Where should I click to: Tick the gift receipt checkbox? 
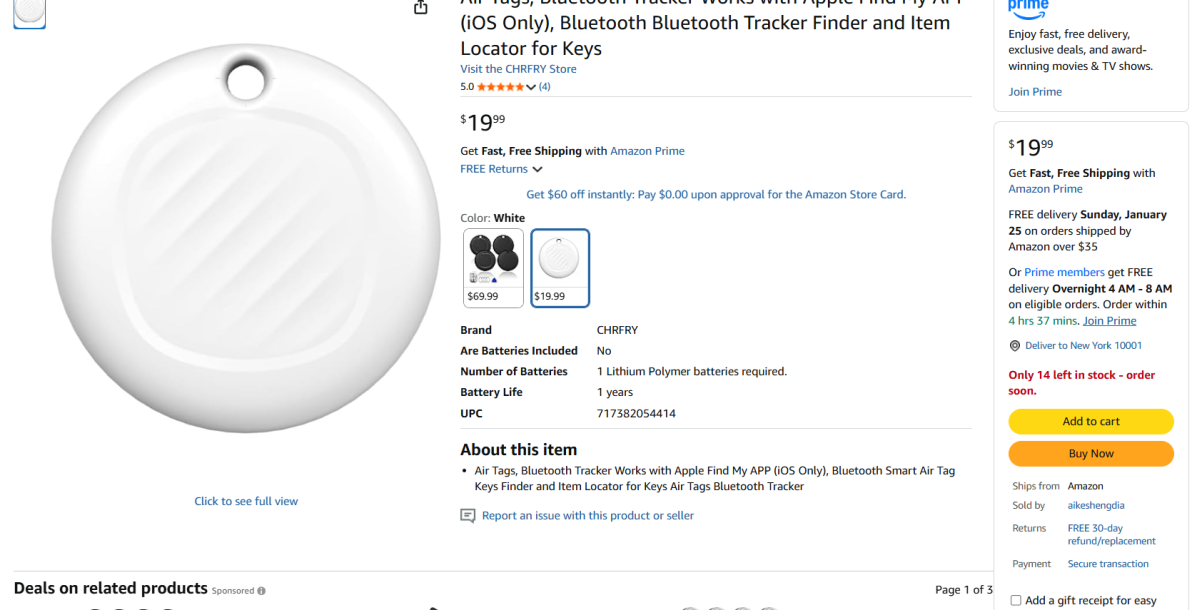[x=1016, y=600]
